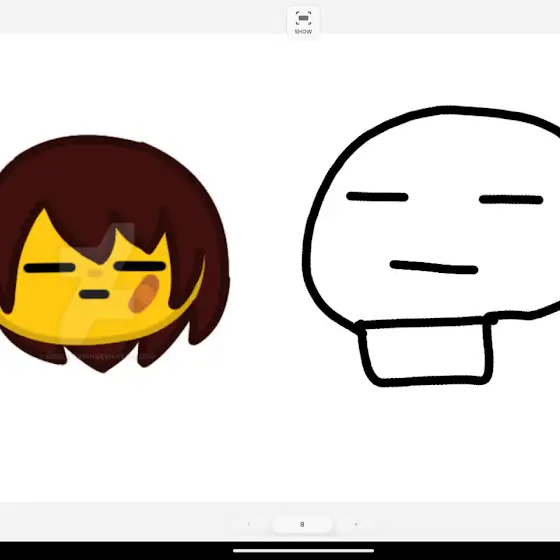Go to the next page arrow
The image size is (560, 560).
click(356, 524)
